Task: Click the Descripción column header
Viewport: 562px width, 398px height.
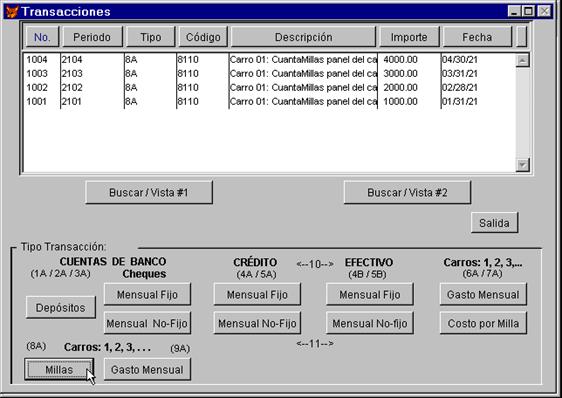Action: click(303, 37)
